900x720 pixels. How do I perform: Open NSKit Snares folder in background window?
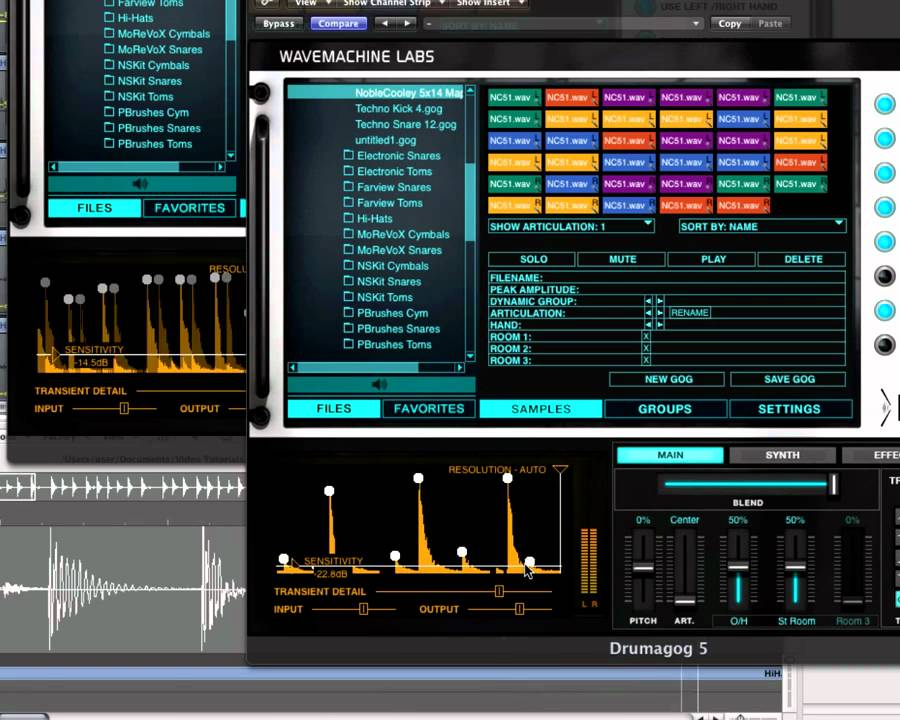click(x=149, y=81)
